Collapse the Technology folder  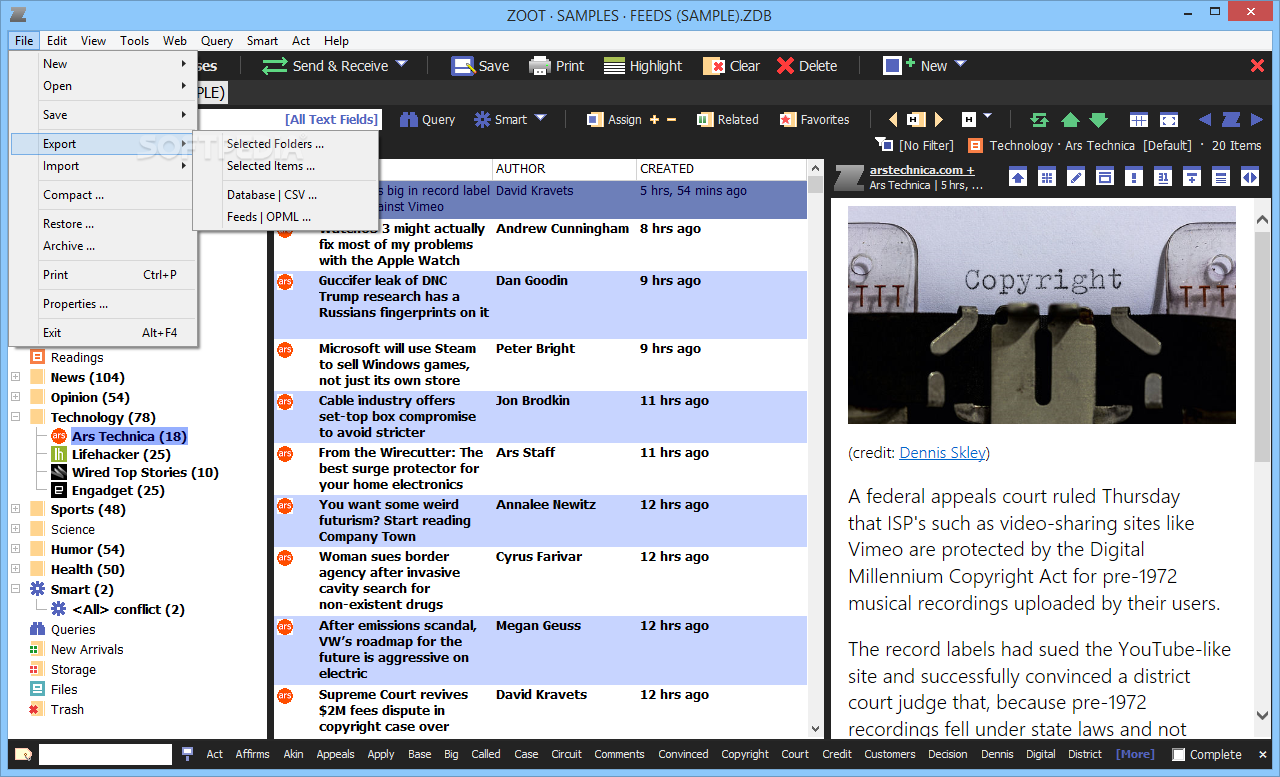point(15,417)
